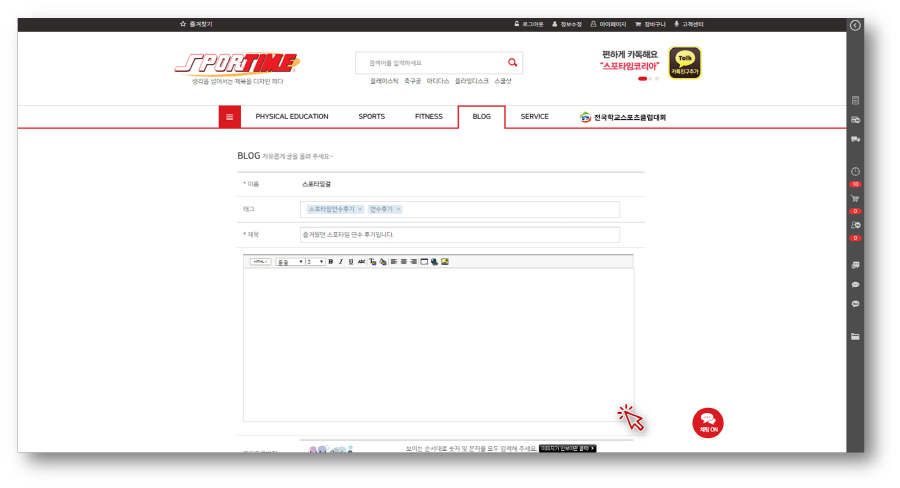Switch the editor to HTML mode
The image size is (900, 488).
coord(260,262)
